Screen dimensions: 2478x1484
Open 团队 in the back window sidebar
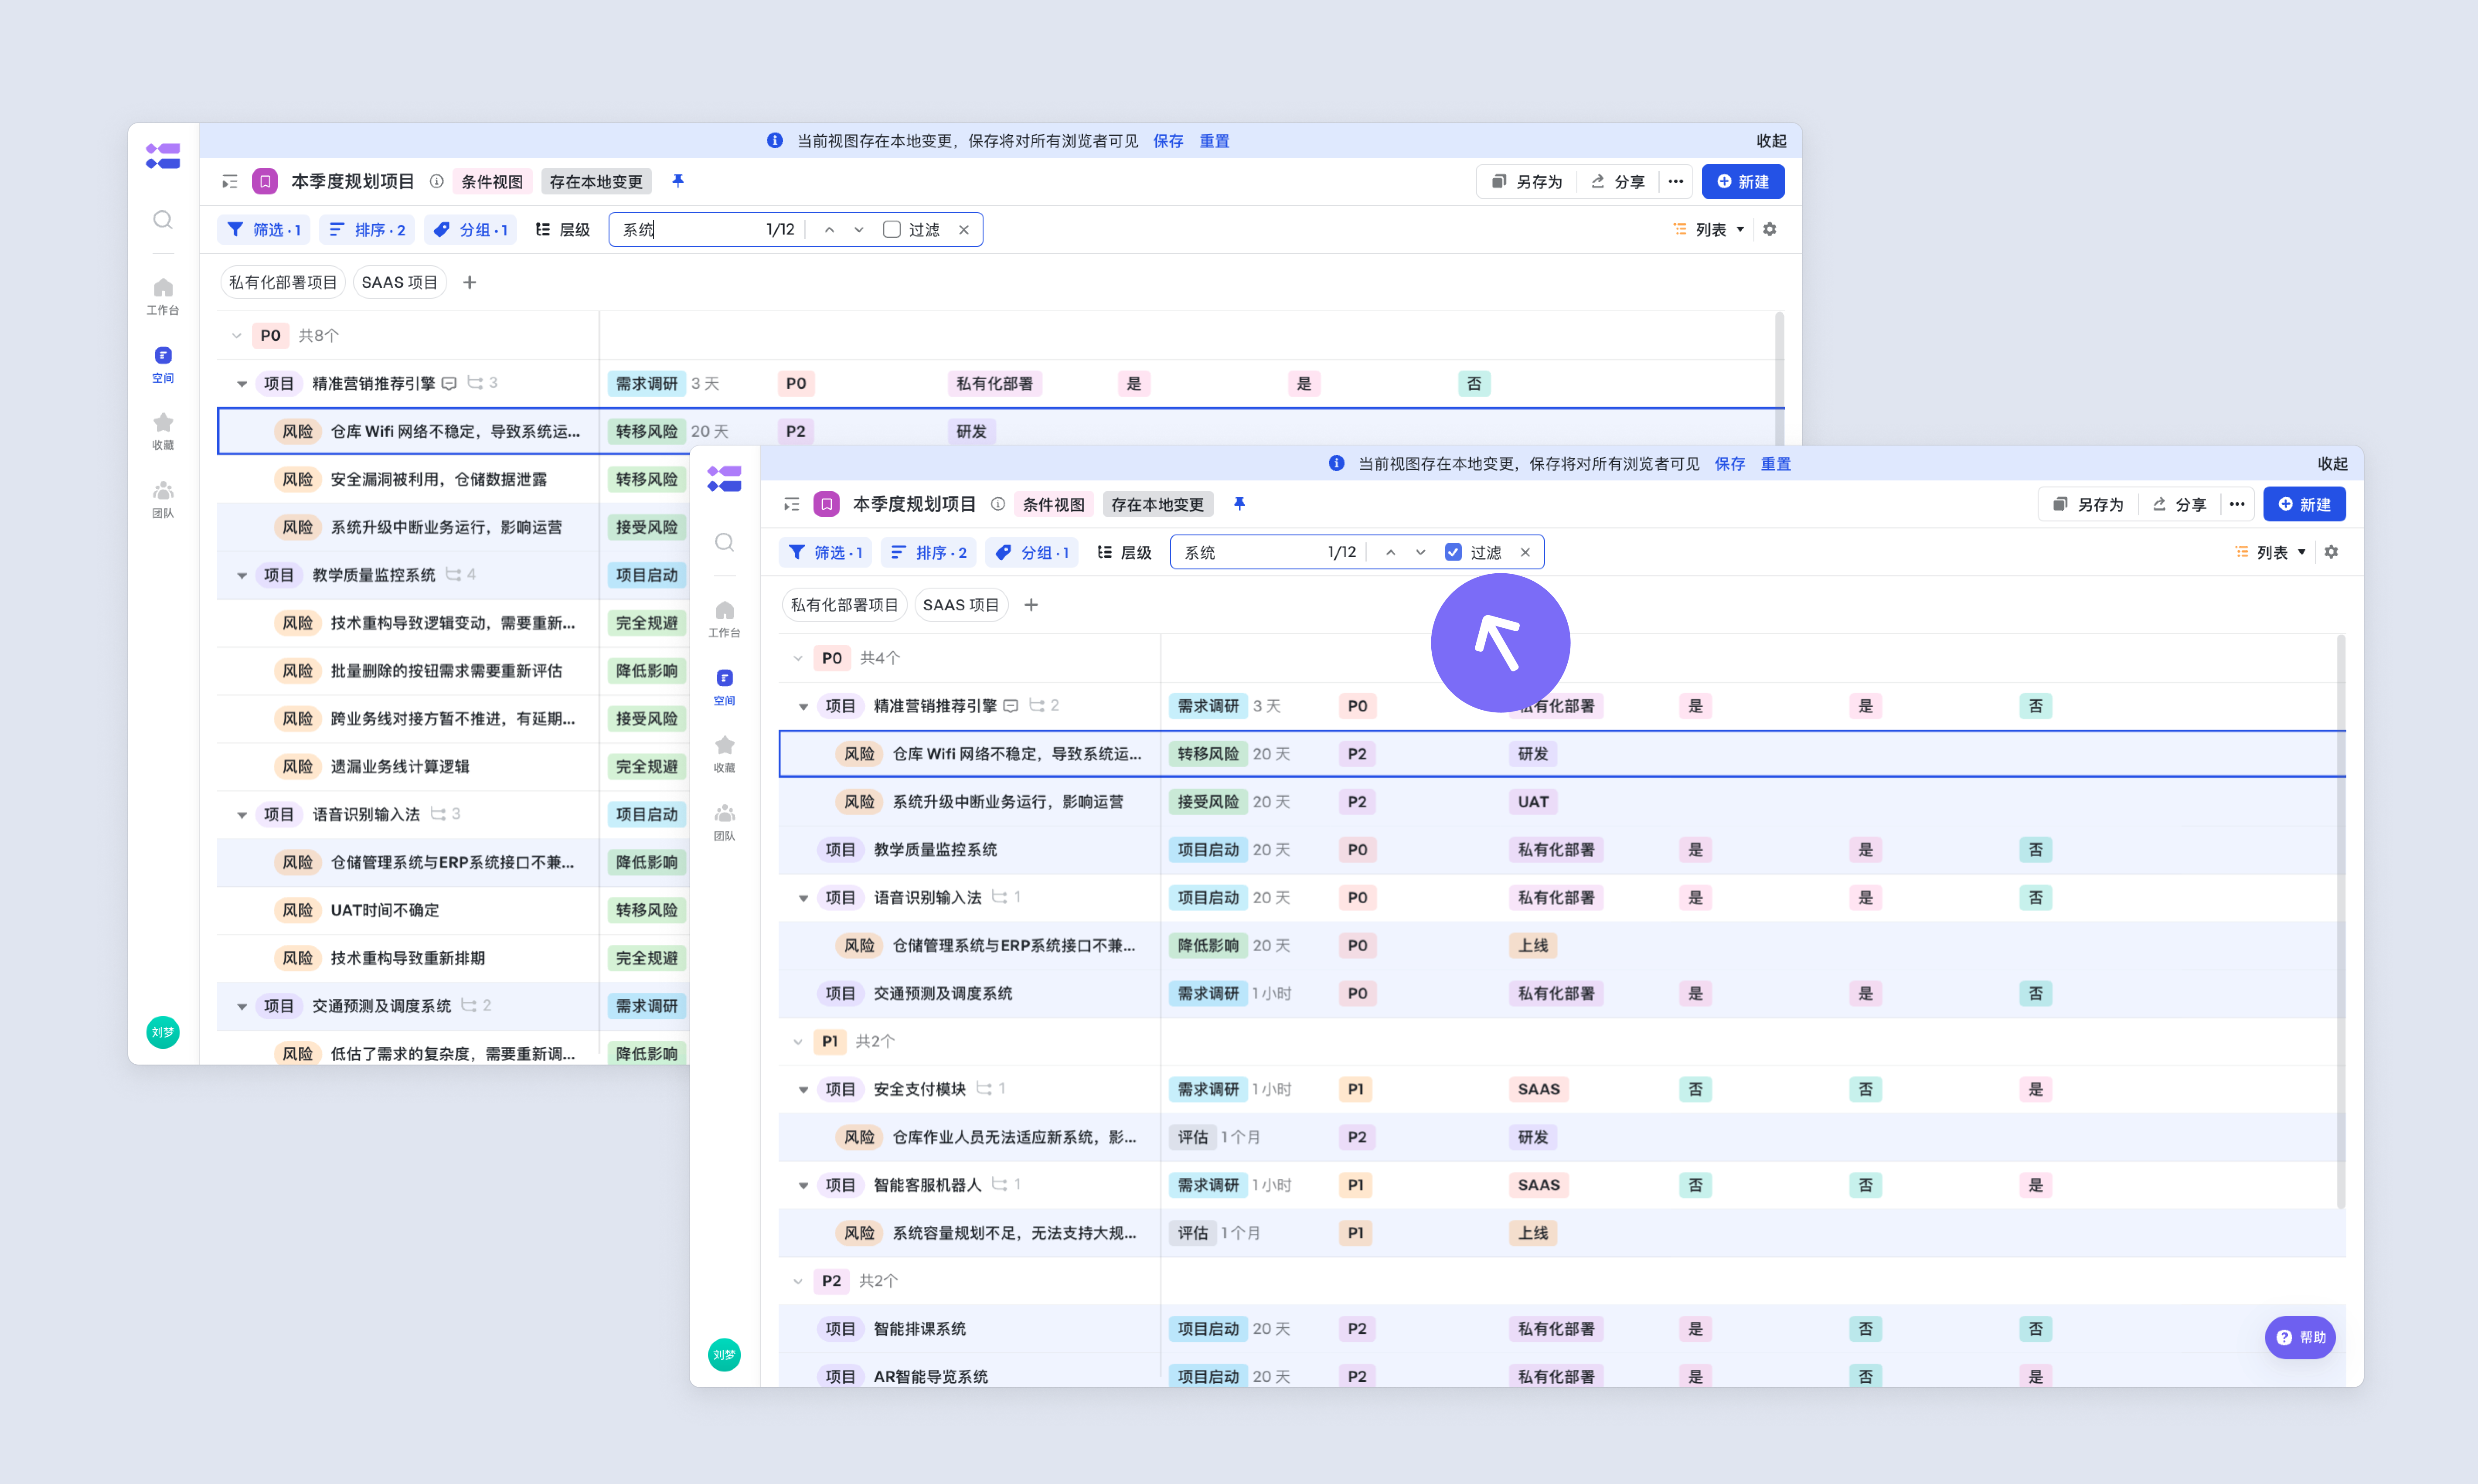(x=163, y=499)
